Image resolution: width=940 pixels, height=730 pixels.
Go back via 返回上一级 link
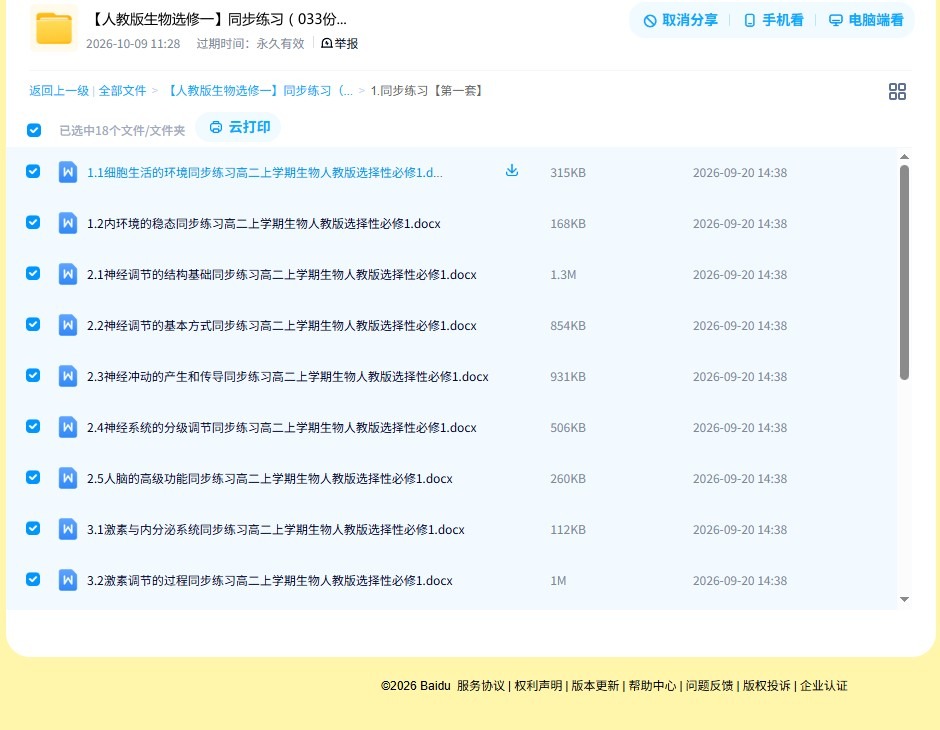point(59,91)
